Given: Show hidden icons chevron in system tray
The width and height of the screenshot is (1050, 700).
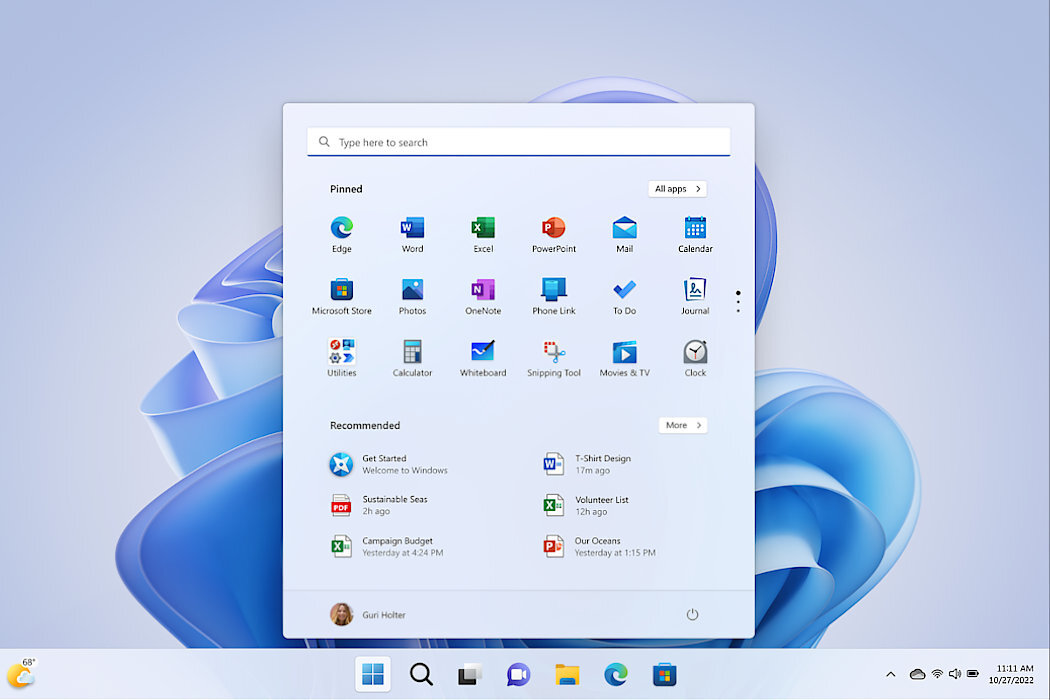Looking at the screenshot, I should (x=890, y=675).
